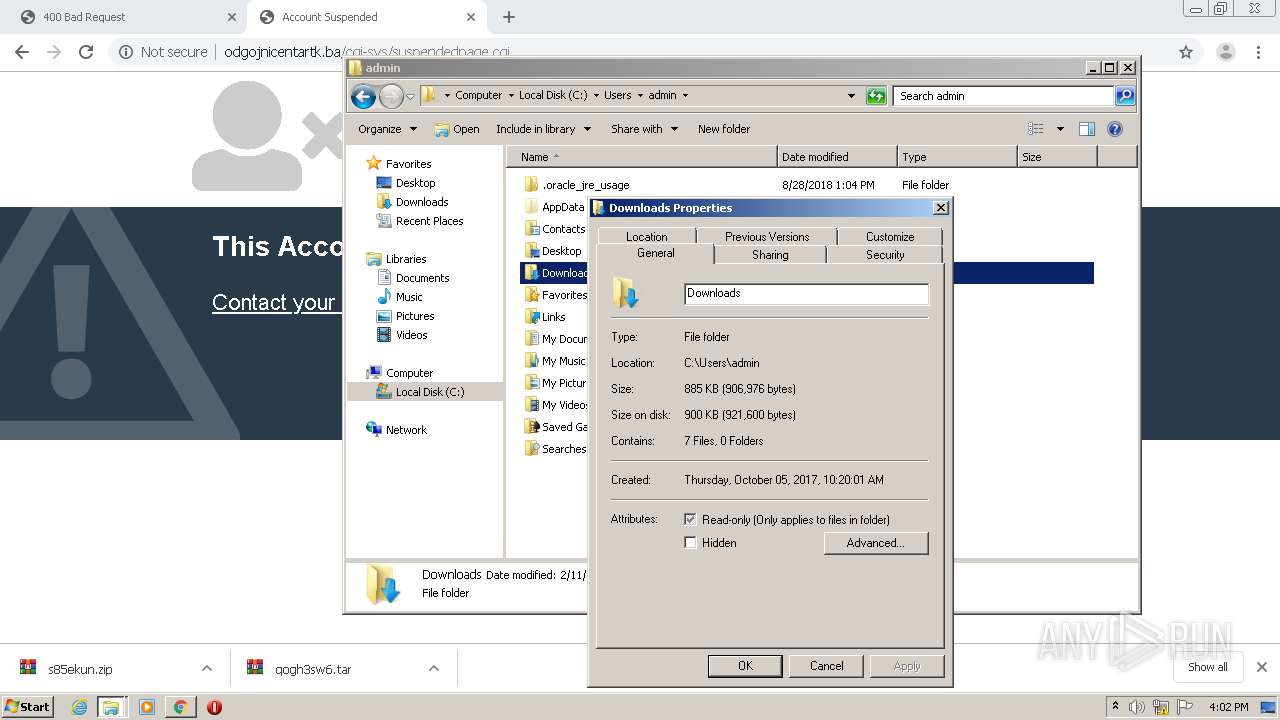Viewport: 1280px width, 720px height.
Task: Click Chrome reload page icon
Action: (86, 52)
